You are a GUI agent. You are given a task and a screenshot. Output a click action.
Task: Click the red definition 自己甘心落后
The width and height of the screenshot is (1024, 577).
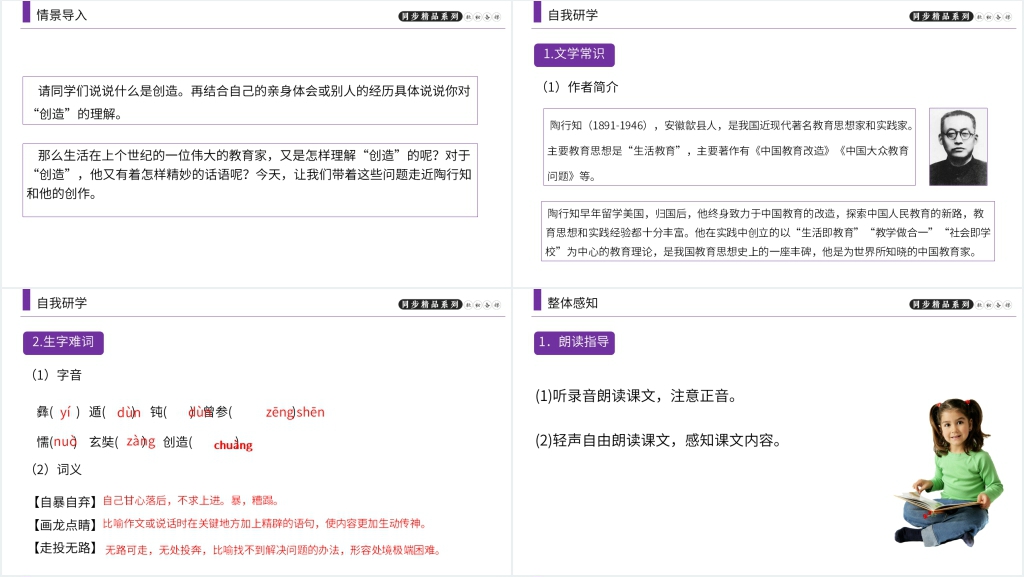[x=191, y=501]
